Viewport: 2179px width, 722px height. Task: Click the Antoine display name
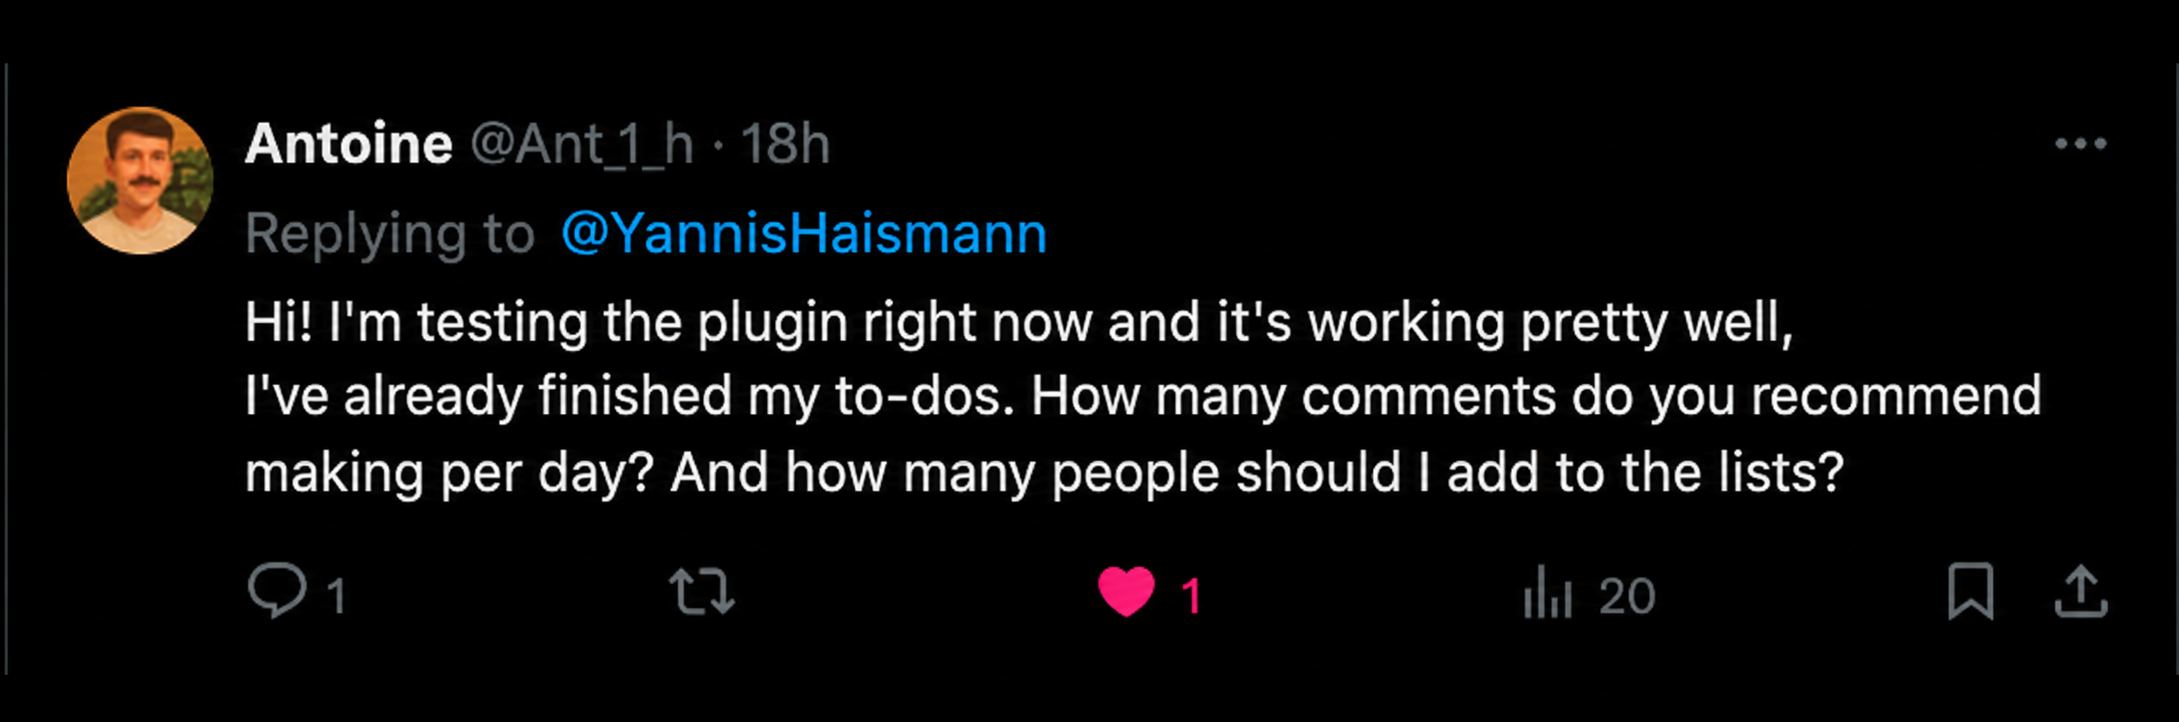tap(348, 144)
